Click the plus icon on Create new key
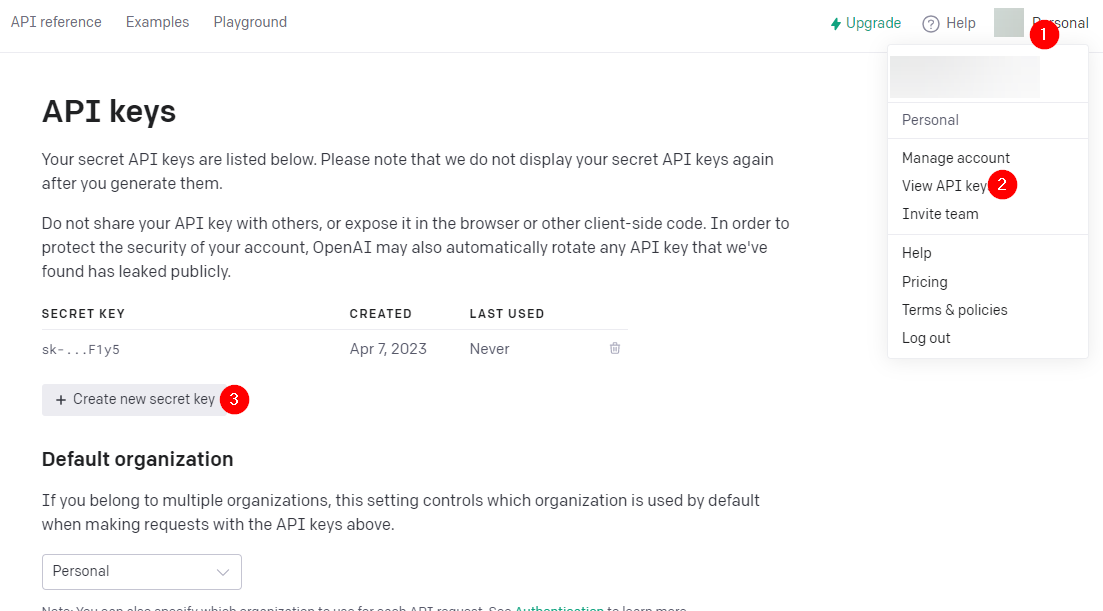Image resolution: width=1103 pixels, height=611 pixels. [61, 399]
